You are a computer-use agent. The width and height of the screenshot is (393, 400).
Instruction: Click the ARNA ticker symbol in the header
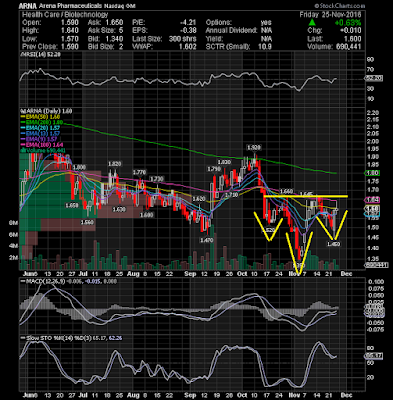tap(28, 6)
